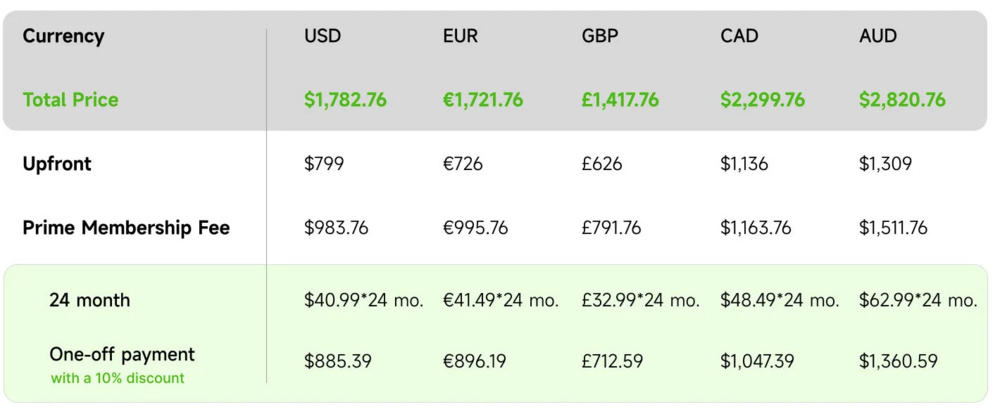The width and height of the screenshot is (1000, 416).
Task: Select the EUR column header
Action: tap(460, 36)
